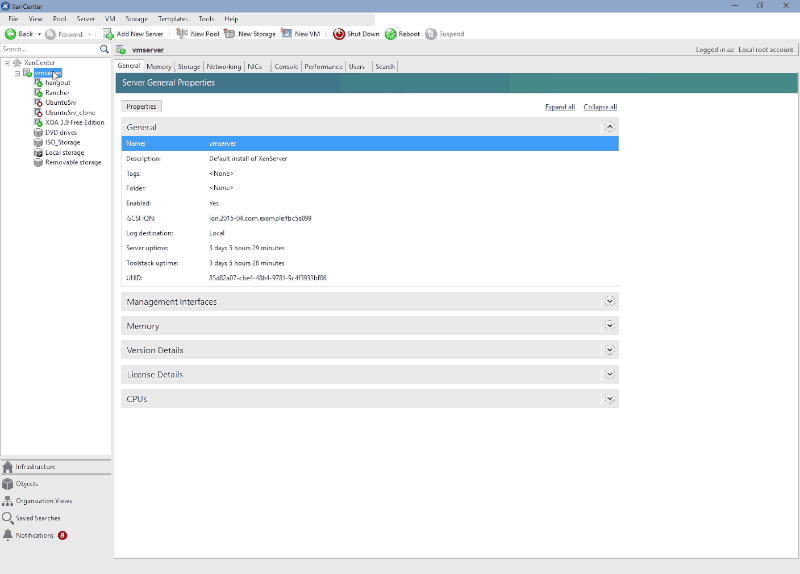Click the New Storage toolbar icon
Screen dimensions: 800x574
pyautogui.click(x=230, y=34)
